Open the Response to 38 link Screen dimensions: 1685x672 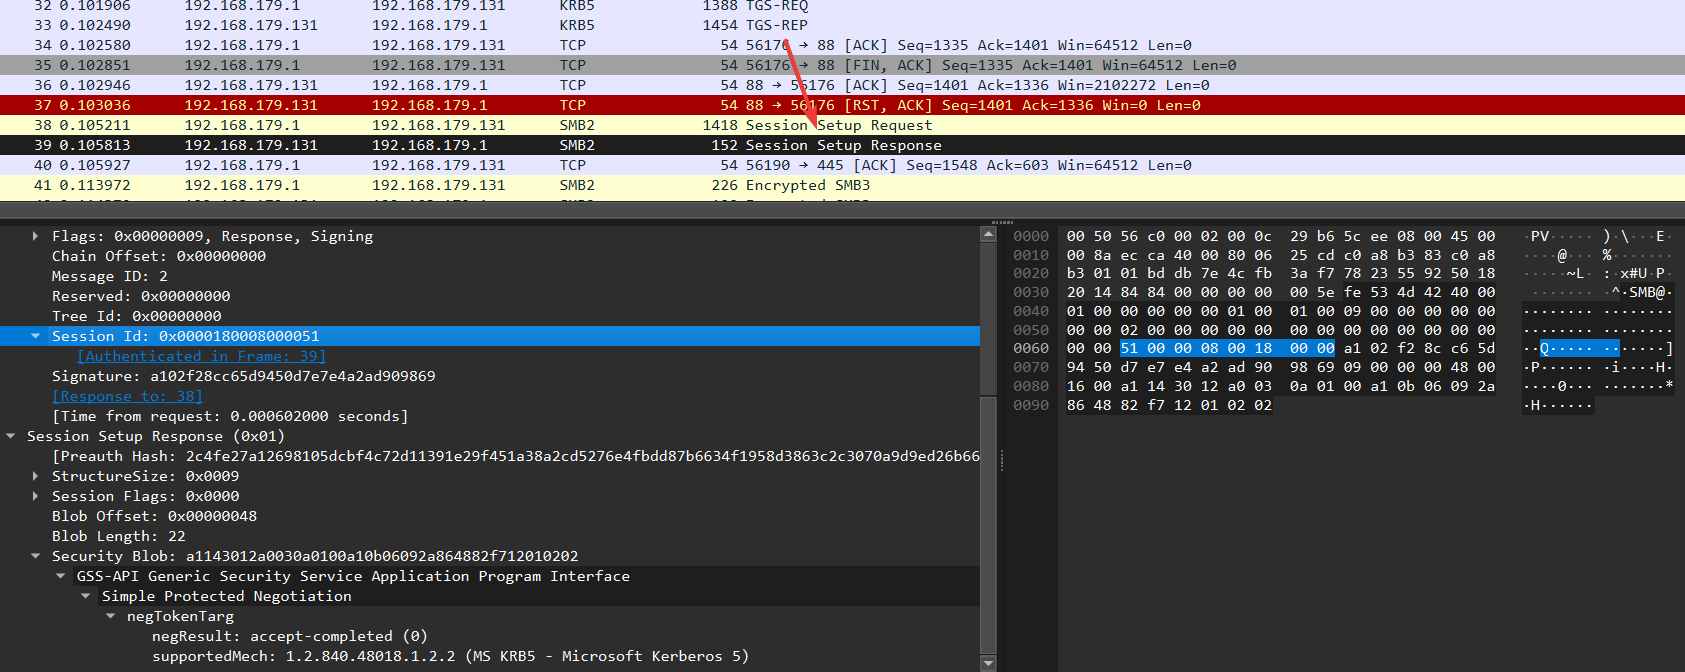tap(127, 396)
